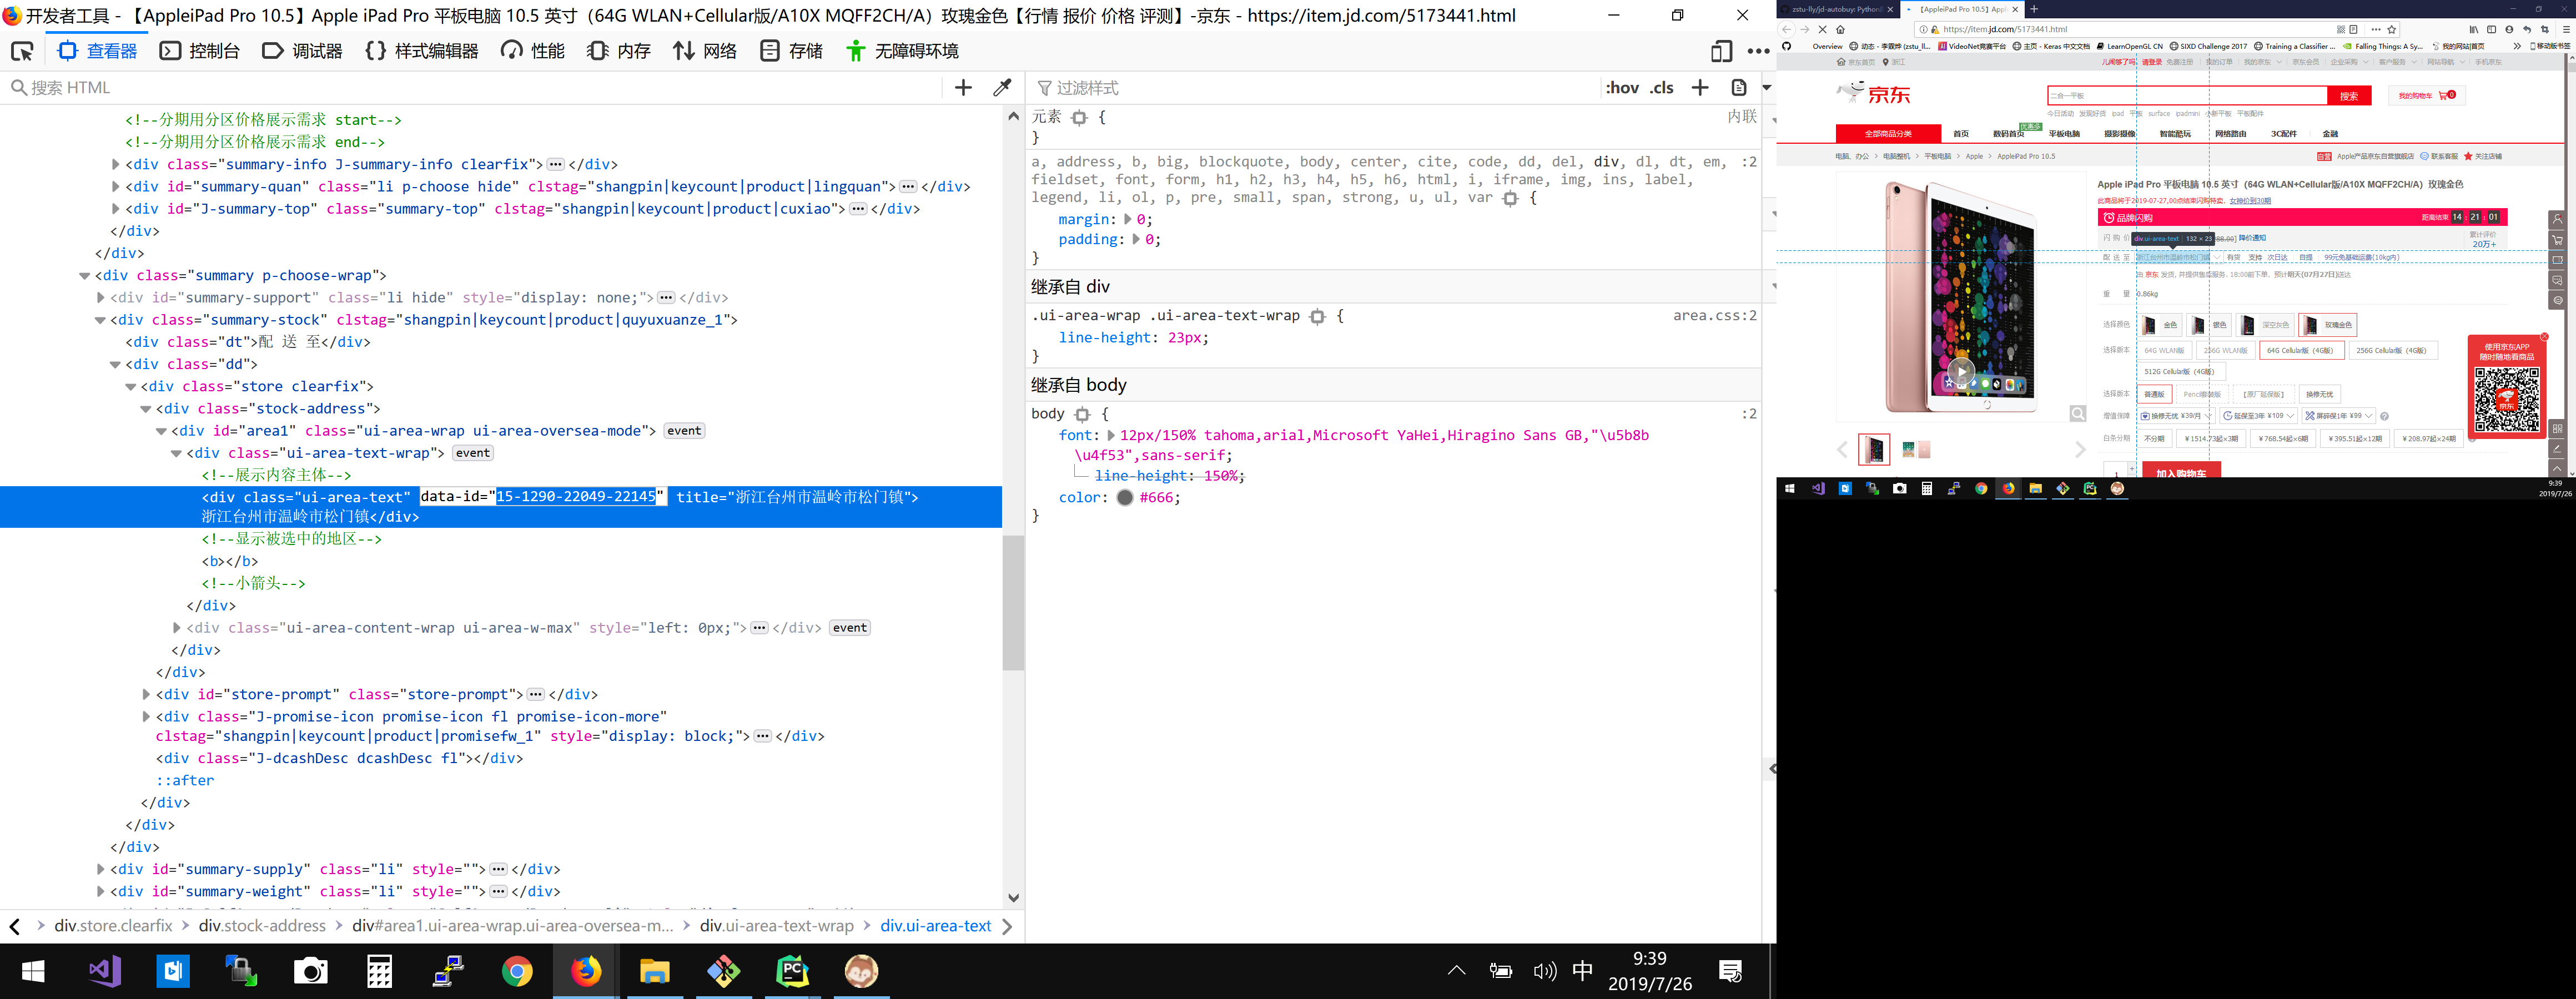The height and width of the screenshot is (999, 2576).
Task: Collapse the summary-stock div node
Action: (x=100, y=320)
